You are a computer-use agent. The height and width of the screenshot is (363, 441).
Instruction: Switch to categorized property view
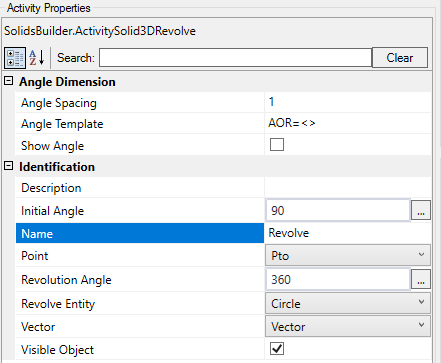(x=15, y=58)
